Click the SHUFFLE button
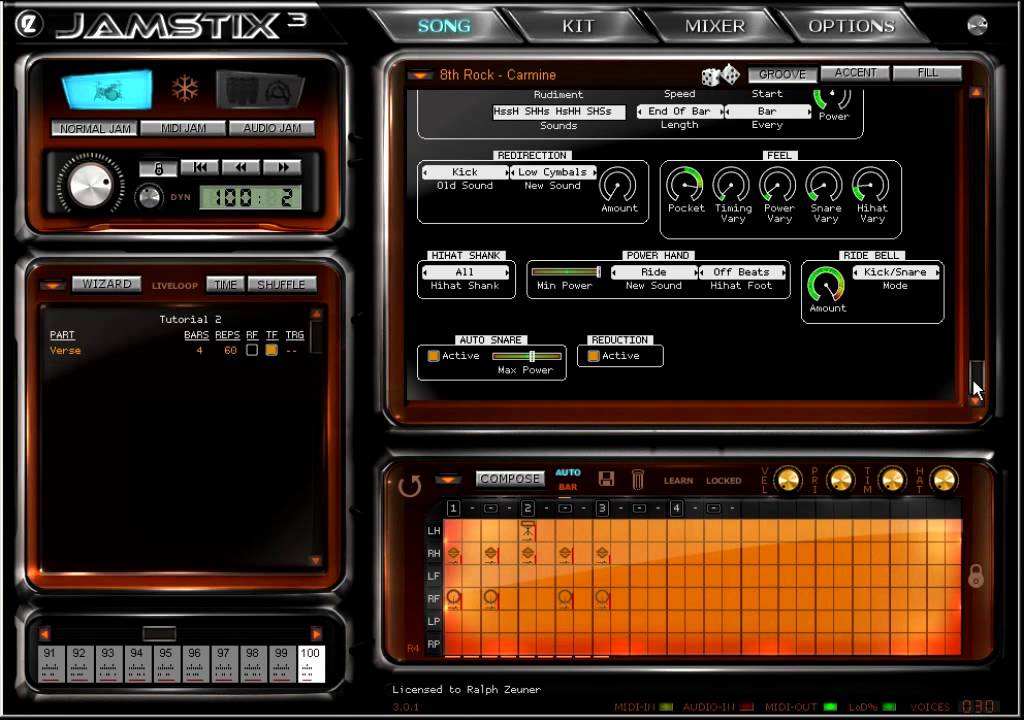Viewport: 1024px width, 720px height. (281, 284)
